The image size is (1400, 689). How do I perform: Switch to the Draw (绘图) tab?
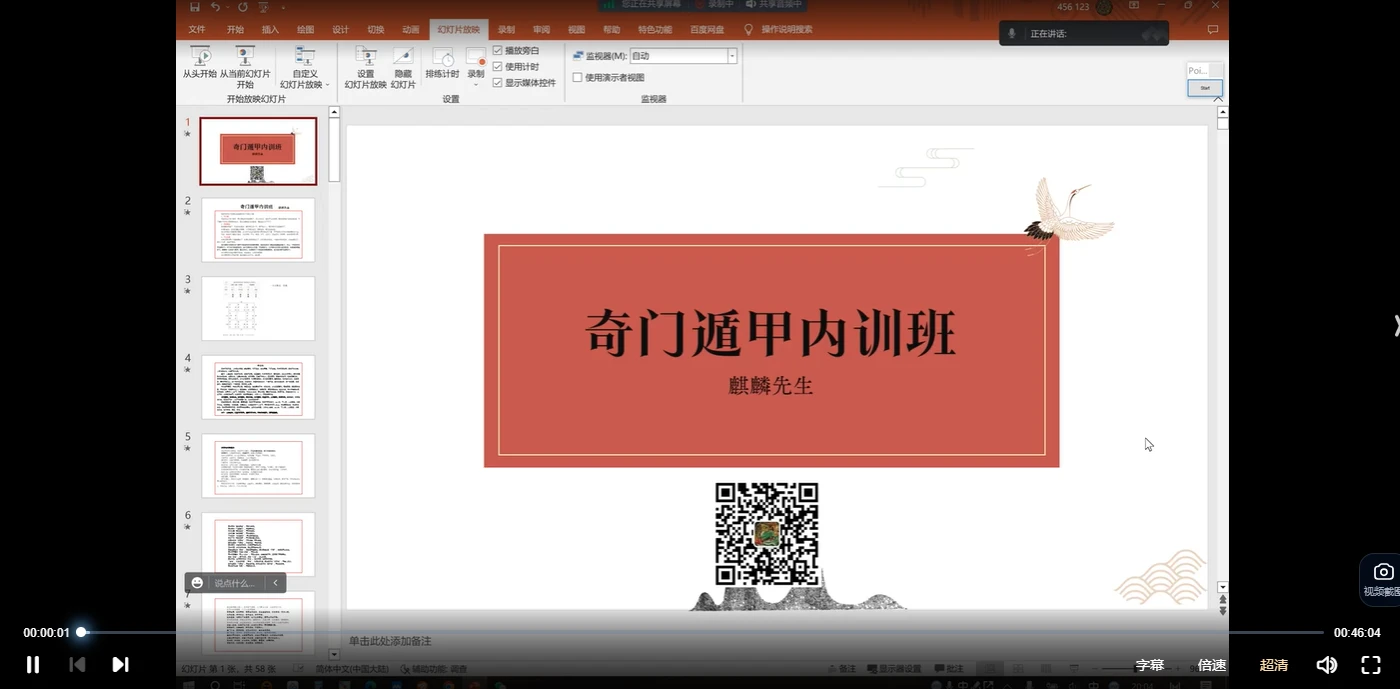tap(305, 29)
